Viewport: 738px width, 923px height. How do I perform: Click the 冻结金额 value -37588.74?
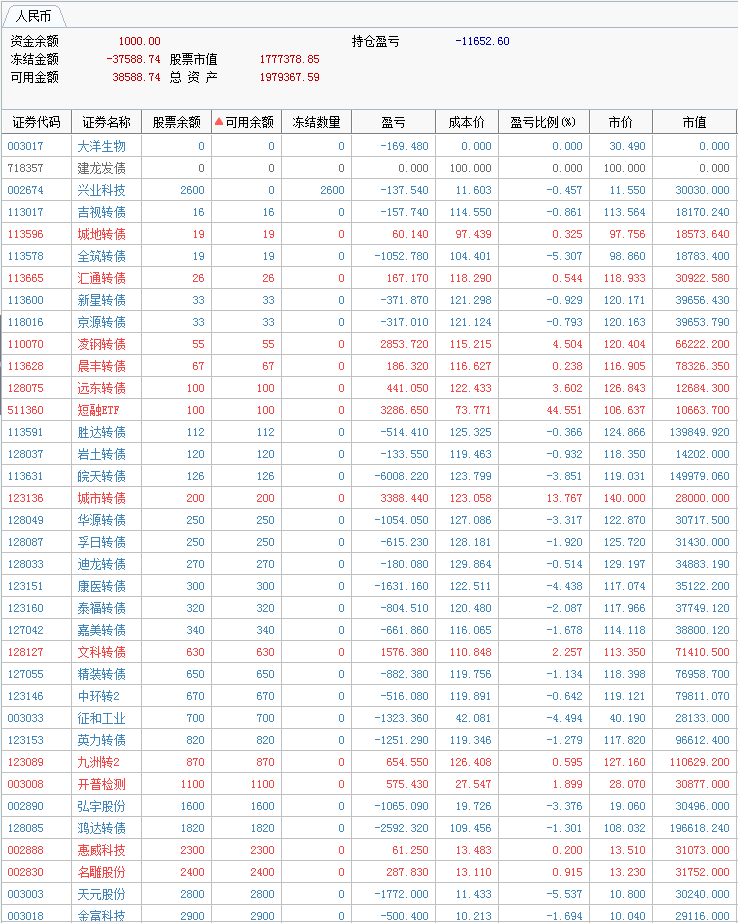(x=133, y=59)
